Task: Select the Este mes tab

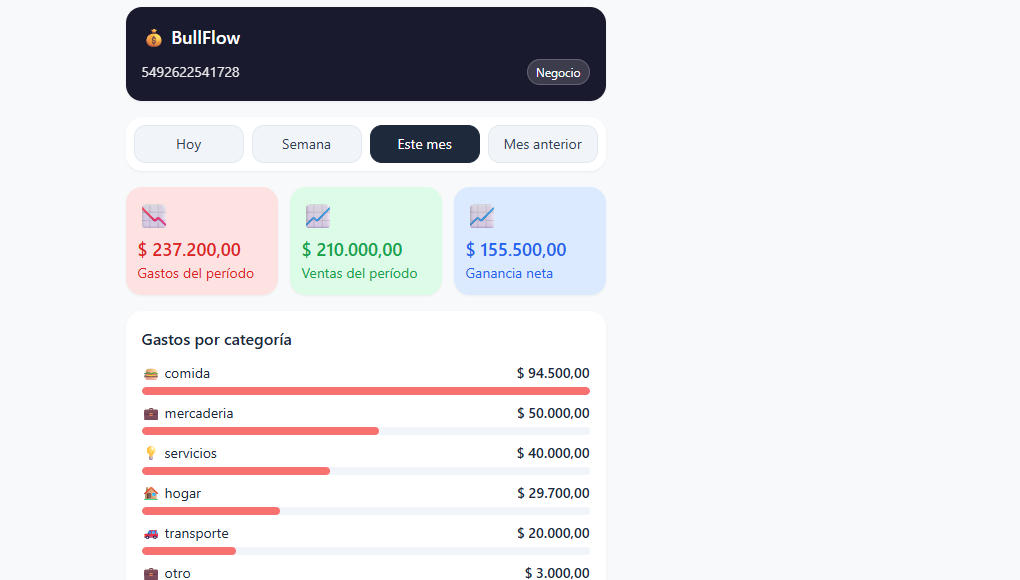Action: 425,144
